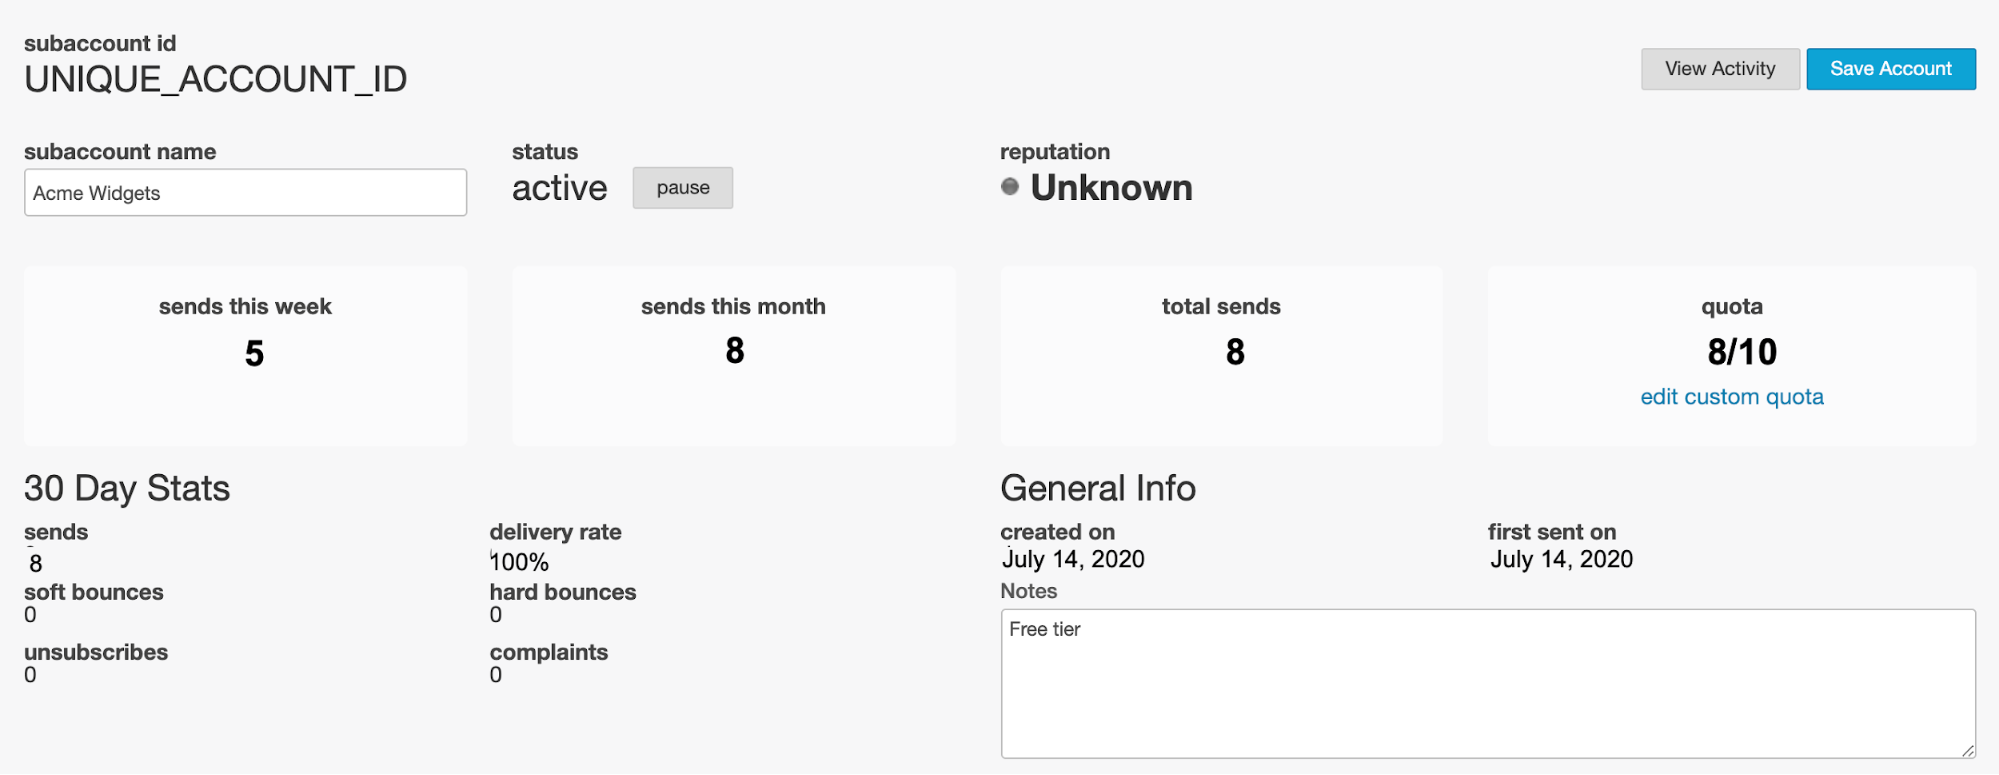
Task: Select the sends this week card
Action: [245, 355]
